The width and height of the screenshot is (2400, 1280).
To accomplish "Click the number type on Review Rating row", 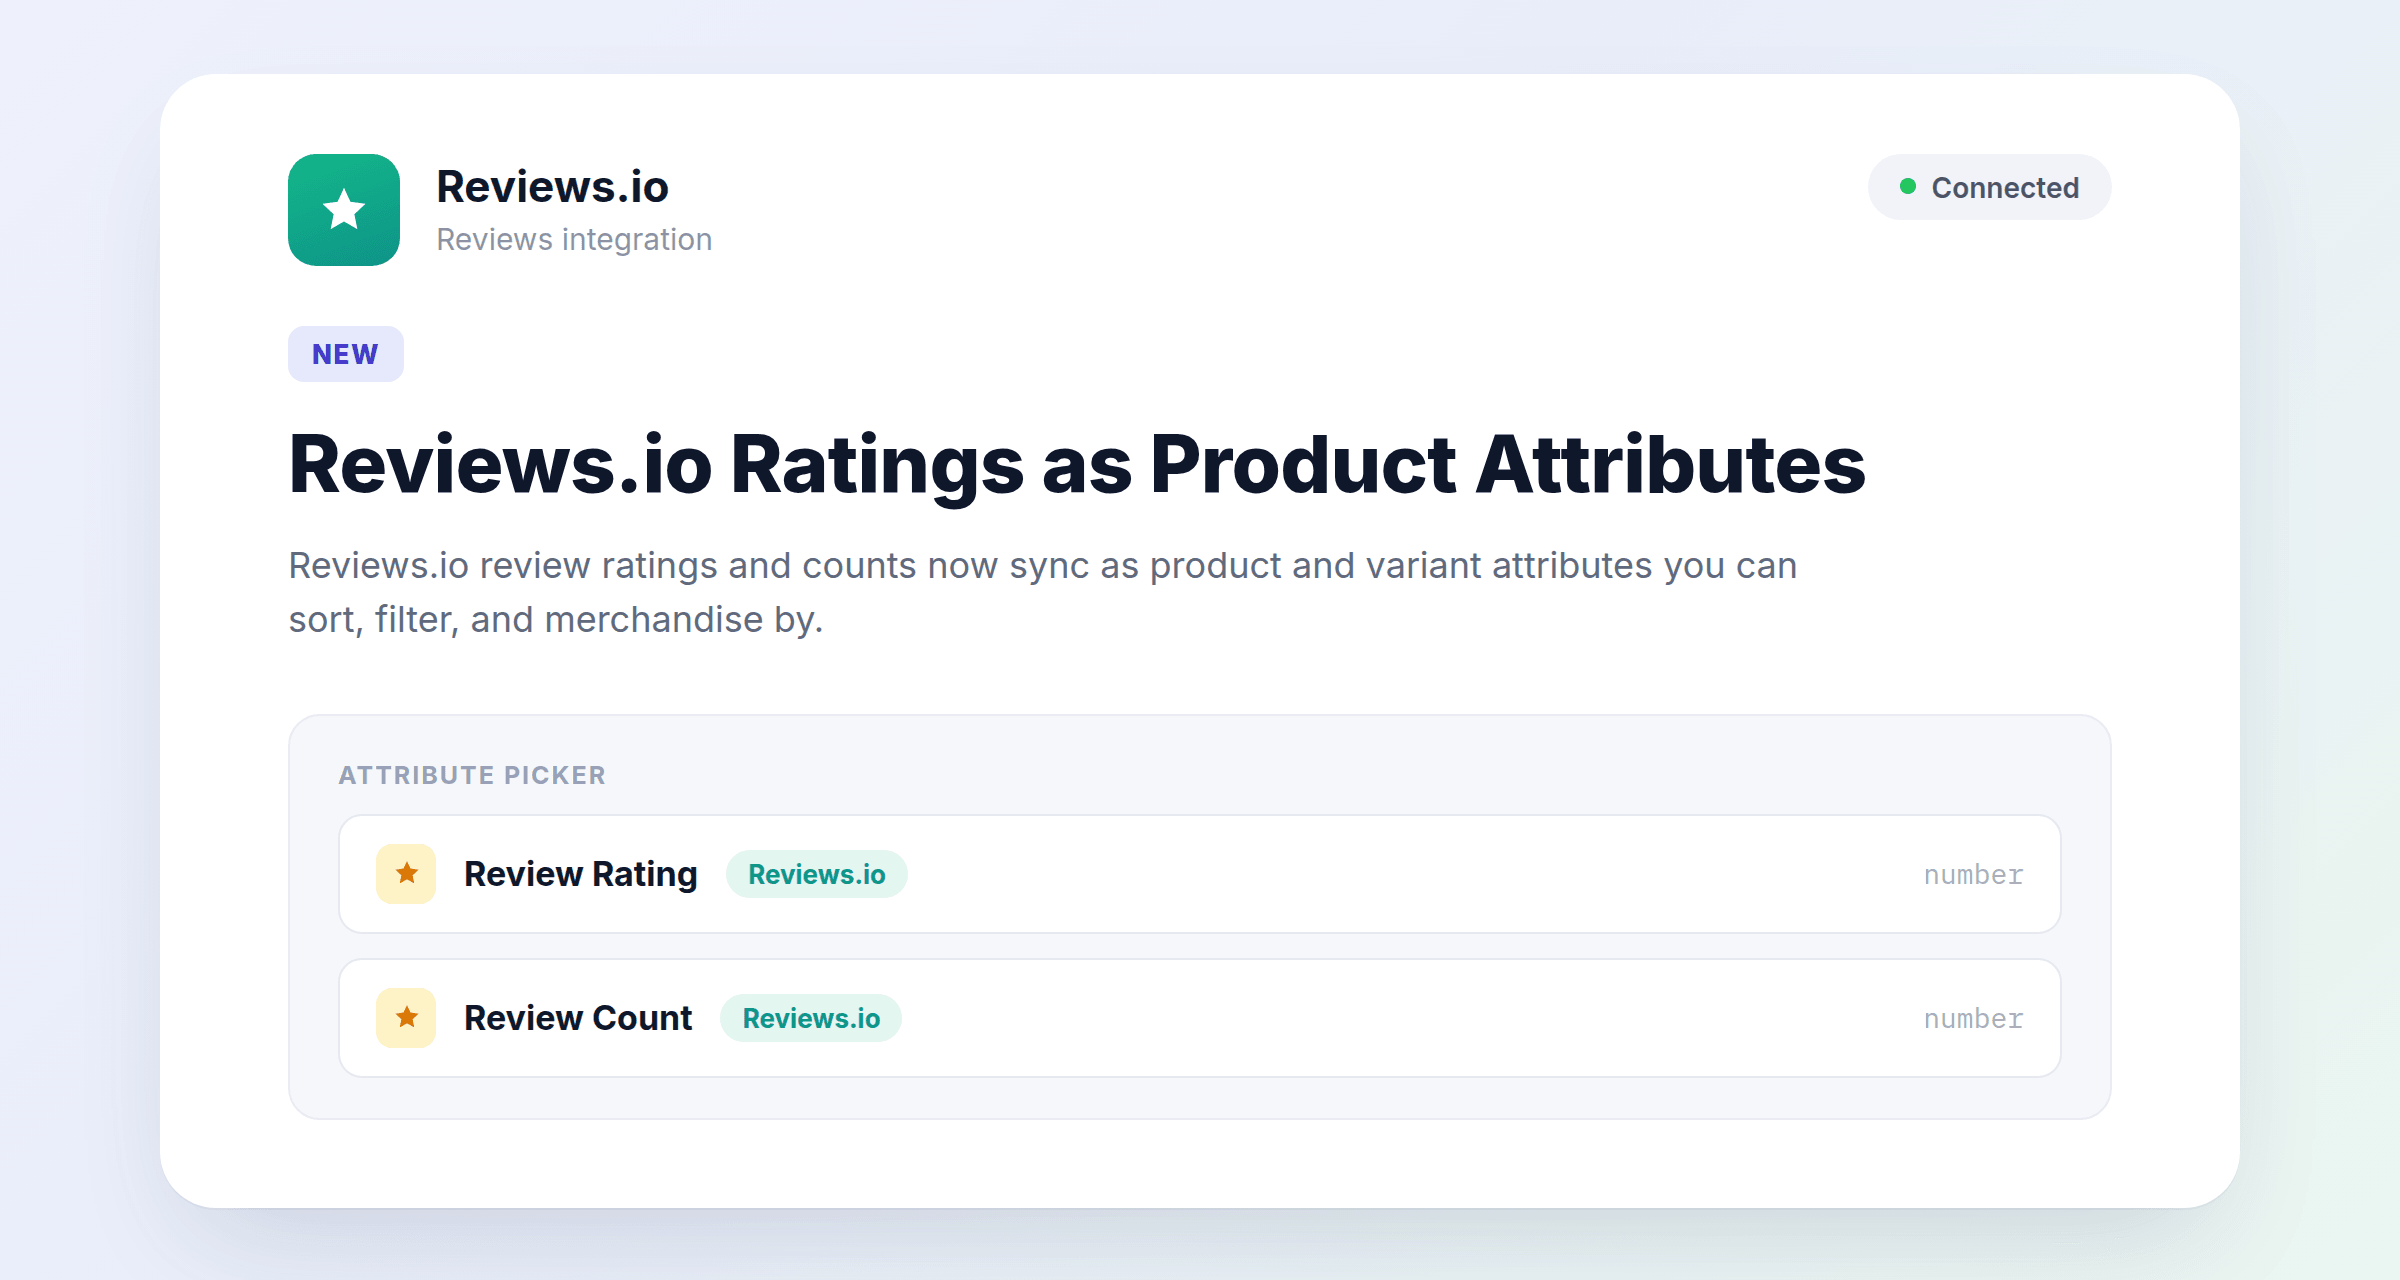I will 1973,875.
